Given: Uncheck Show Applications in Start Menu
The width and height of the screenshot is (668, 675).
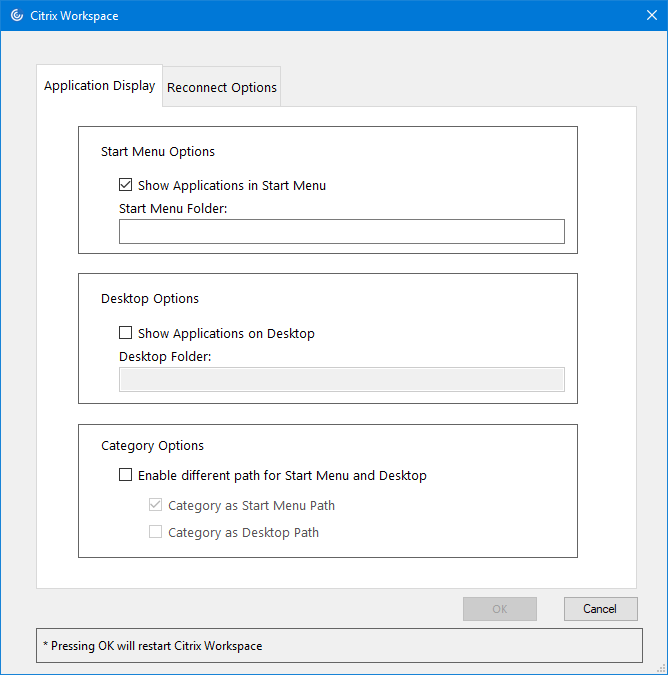Looking at the screenshot, I should [125, 185].
